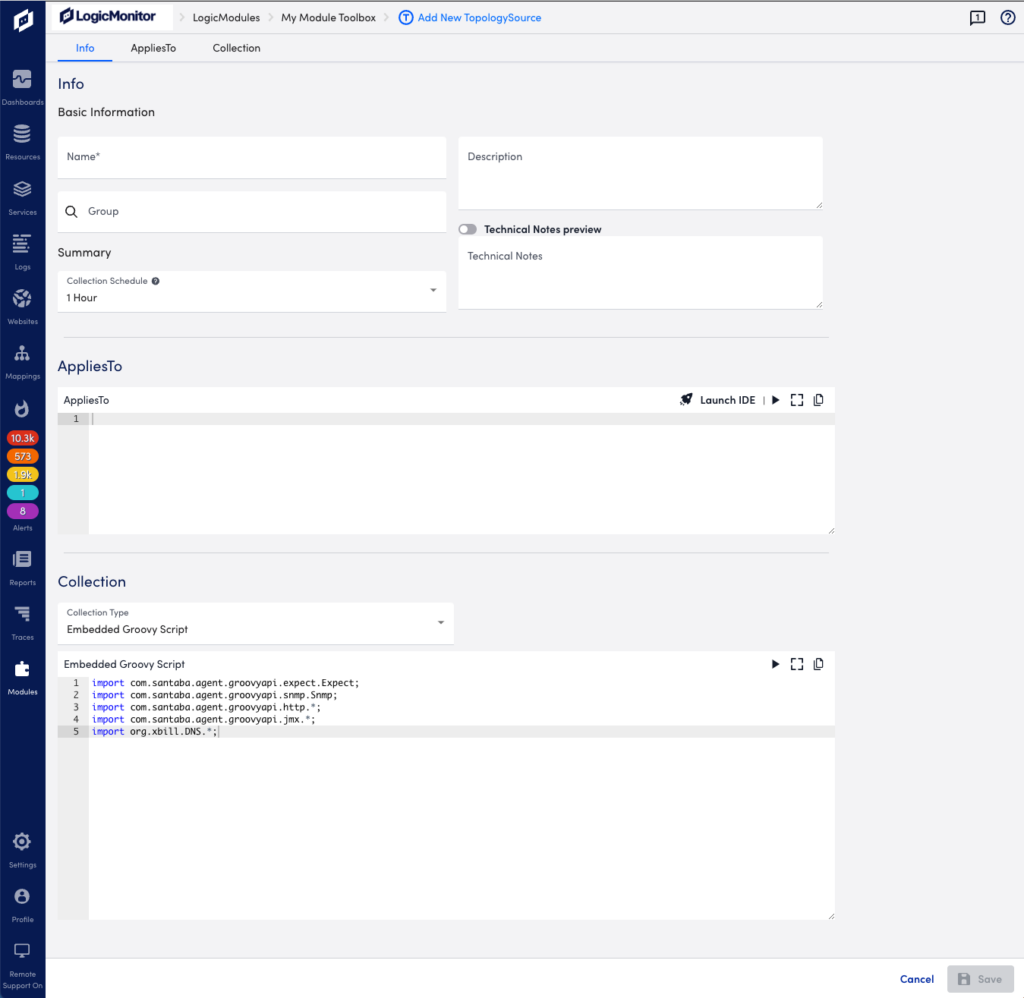Click the groovyapi.jmx import line
This screenshot has height=998, width=1024.
(x=204, y=719)
